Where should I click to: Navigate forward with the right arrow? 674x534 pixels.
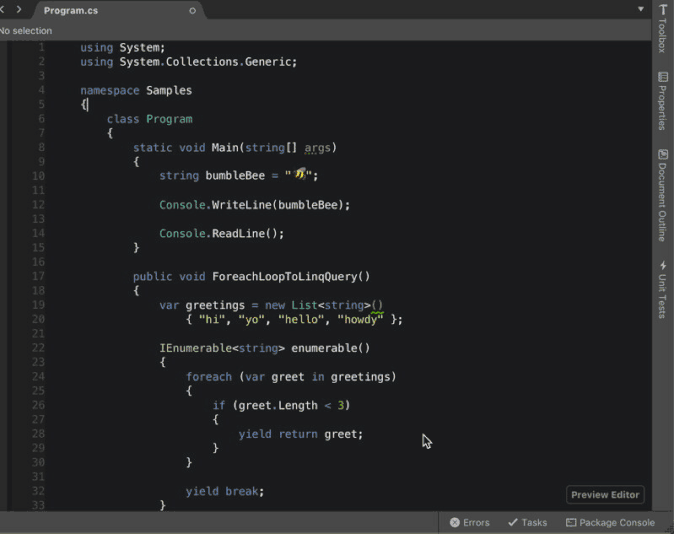click(x=19, y=10)
